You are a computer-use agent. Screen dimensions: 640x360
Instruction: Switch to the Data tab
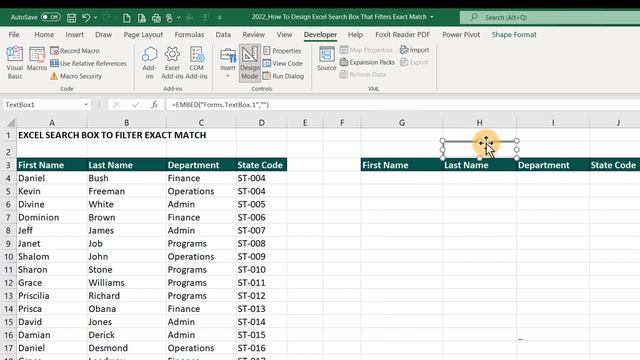click(223, 35)
